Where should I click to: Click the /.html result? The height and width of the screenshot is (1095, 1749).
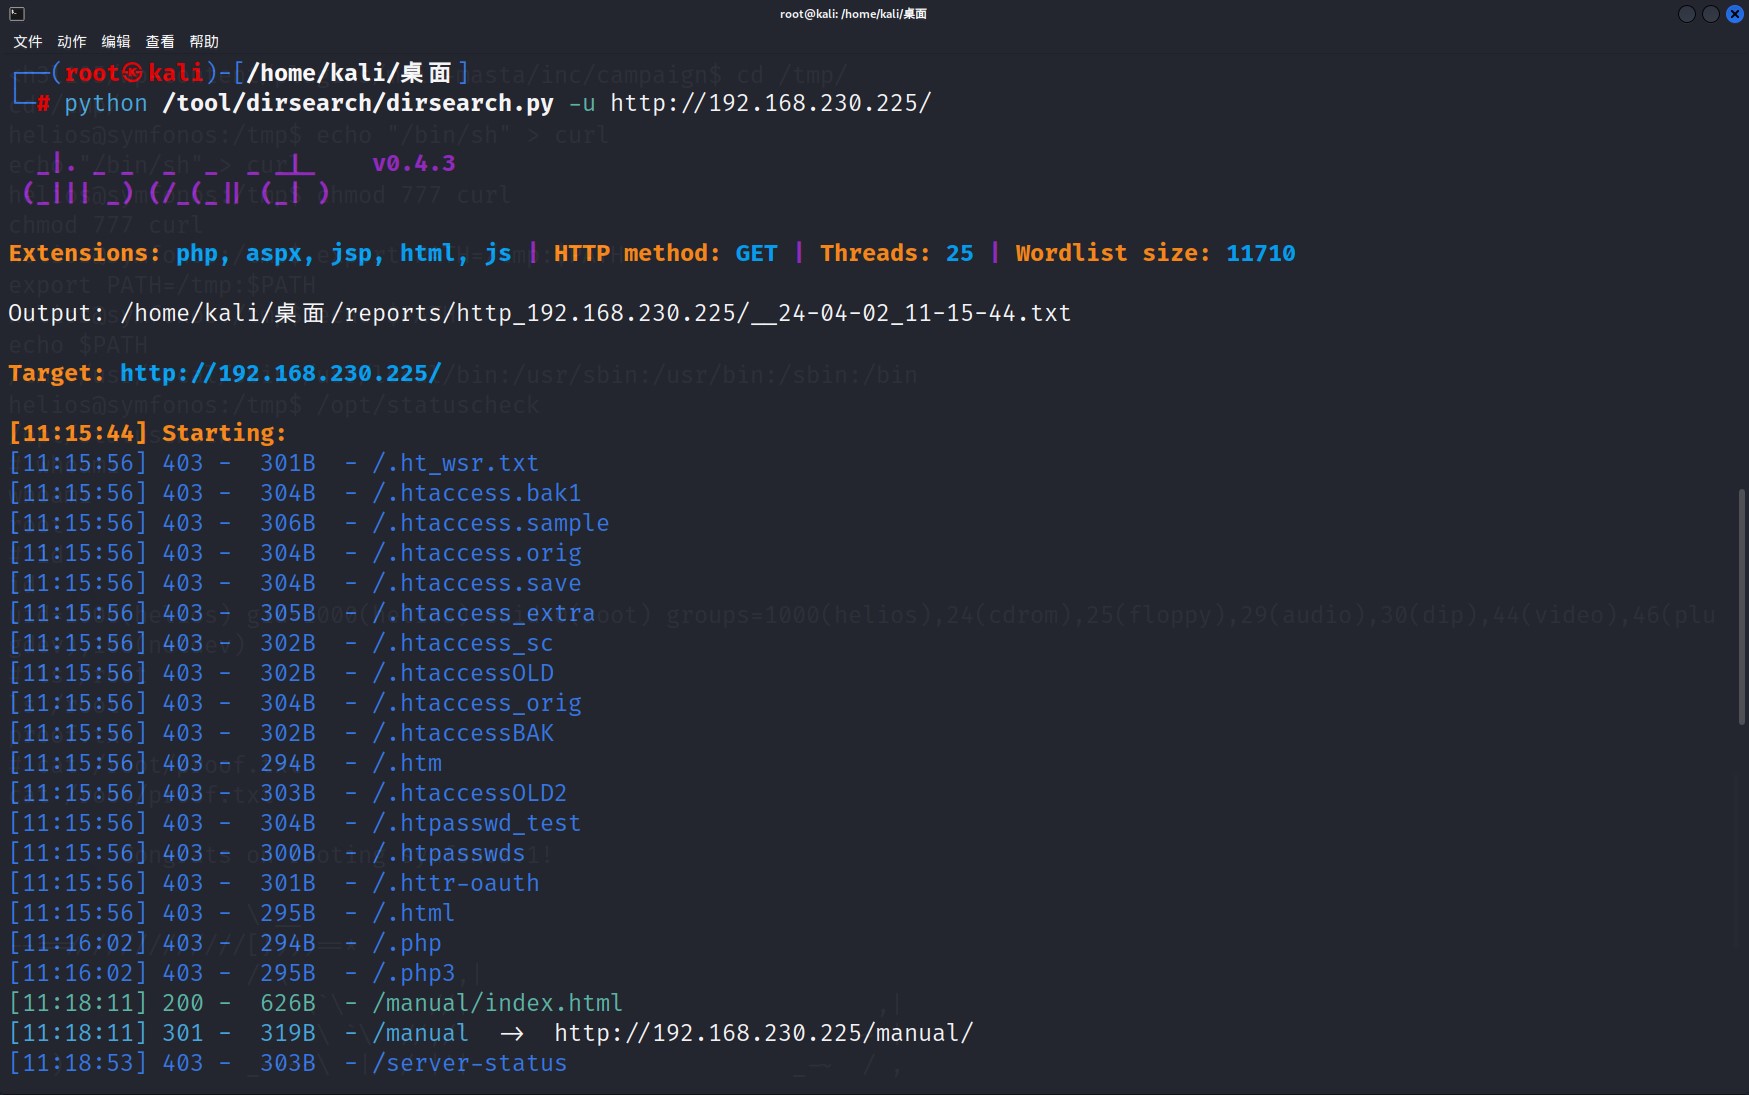click(413, 913)
